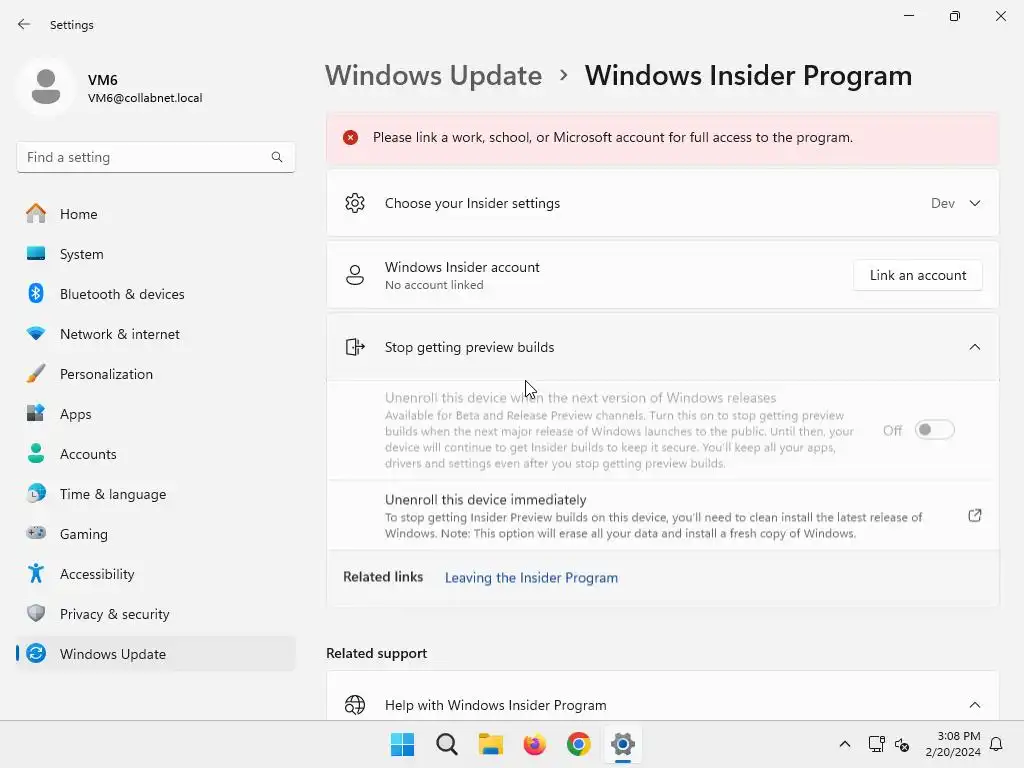Click the Time & language globe clock icon
1024x768 pixels.
(x=36, y=493)
